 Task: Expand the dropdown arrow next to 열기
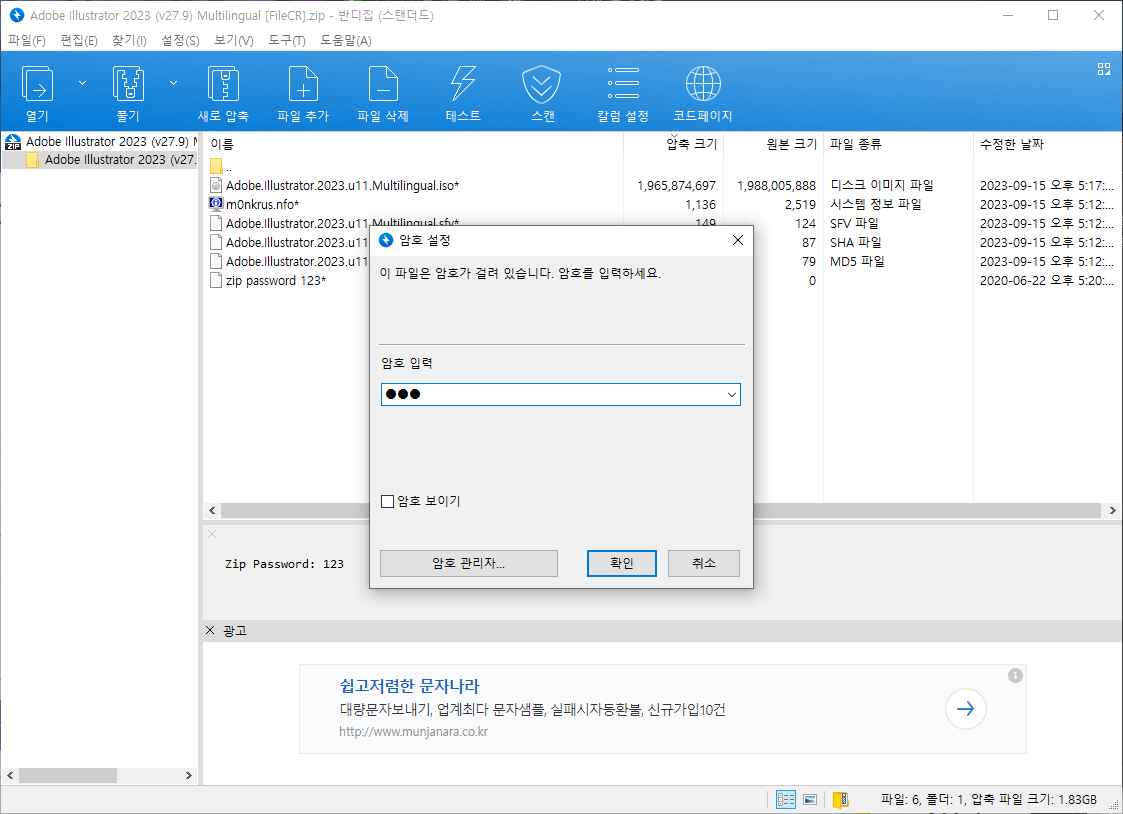coord(81,83)
